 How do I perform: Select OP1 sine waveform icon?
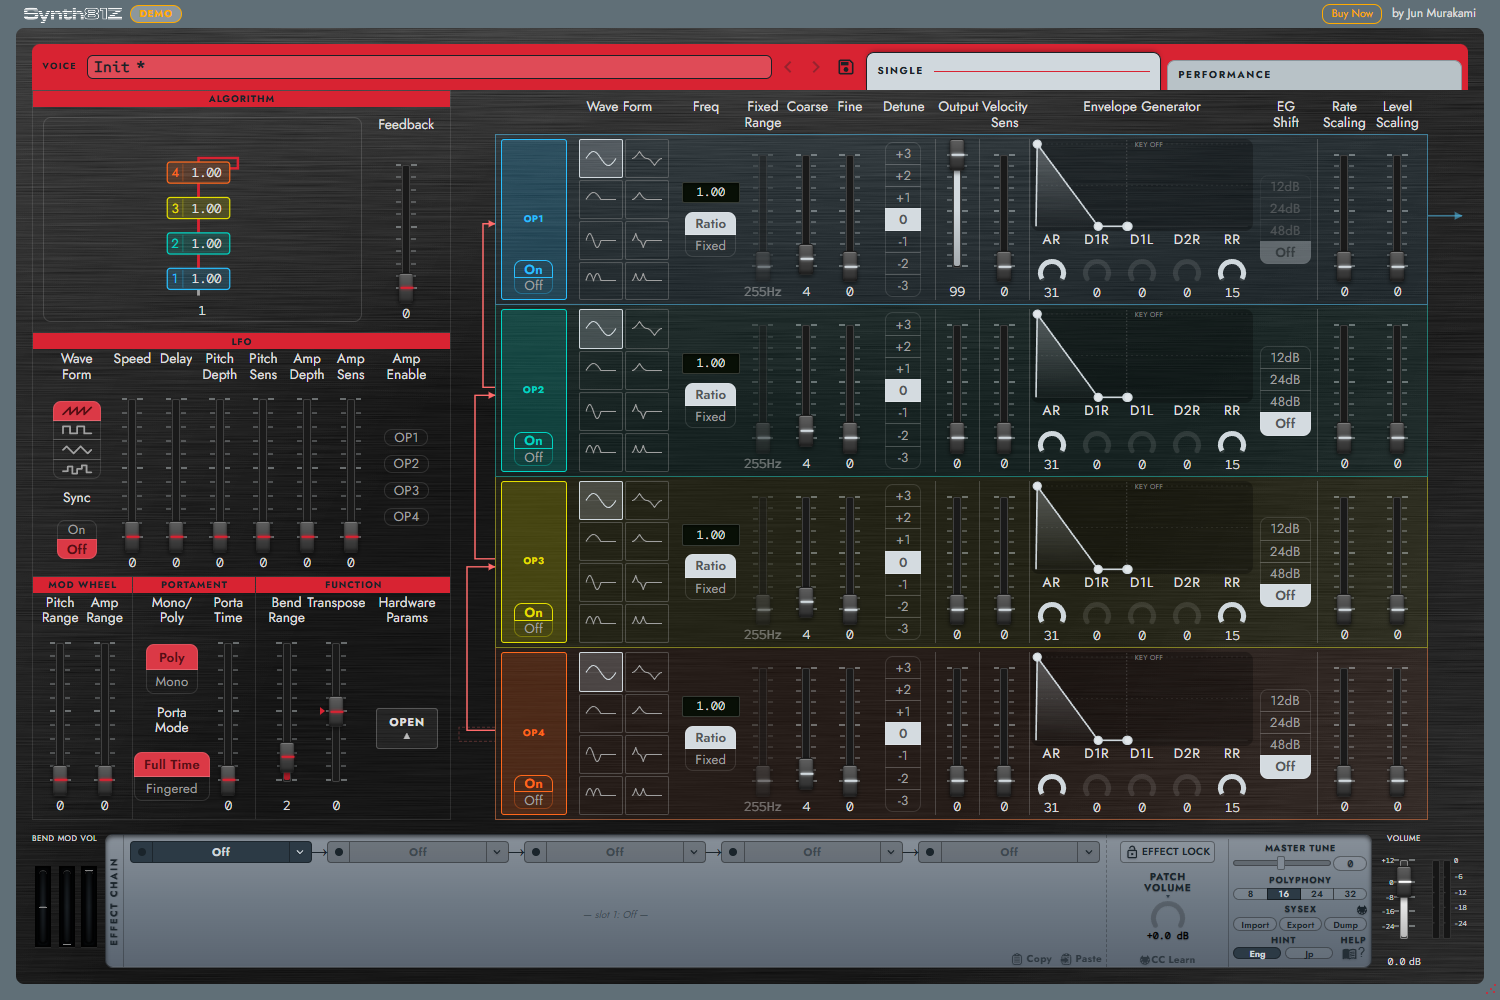click(x=601, y=158)
